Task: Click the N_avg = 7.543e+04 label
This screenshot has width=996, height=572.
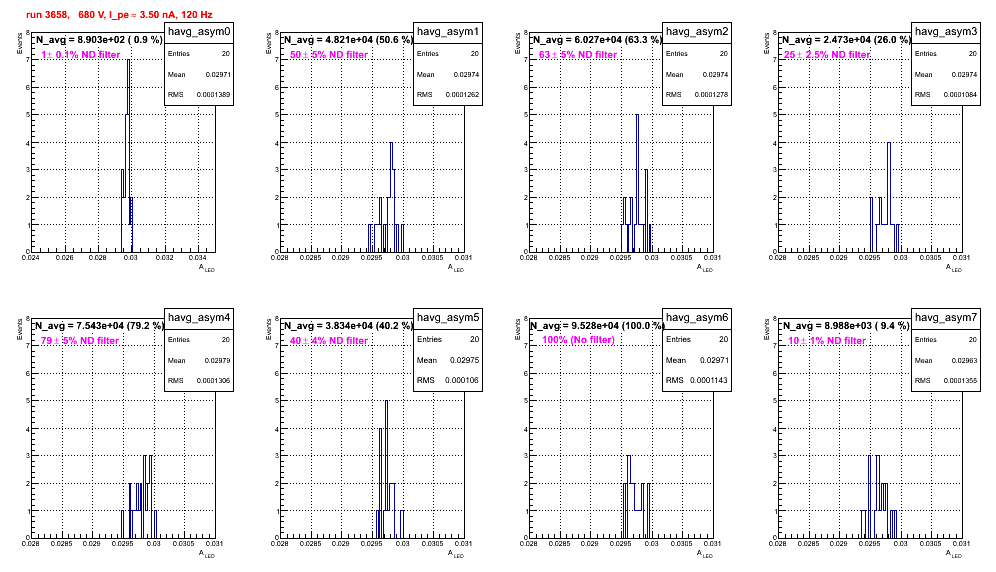Action: point(98,325)
